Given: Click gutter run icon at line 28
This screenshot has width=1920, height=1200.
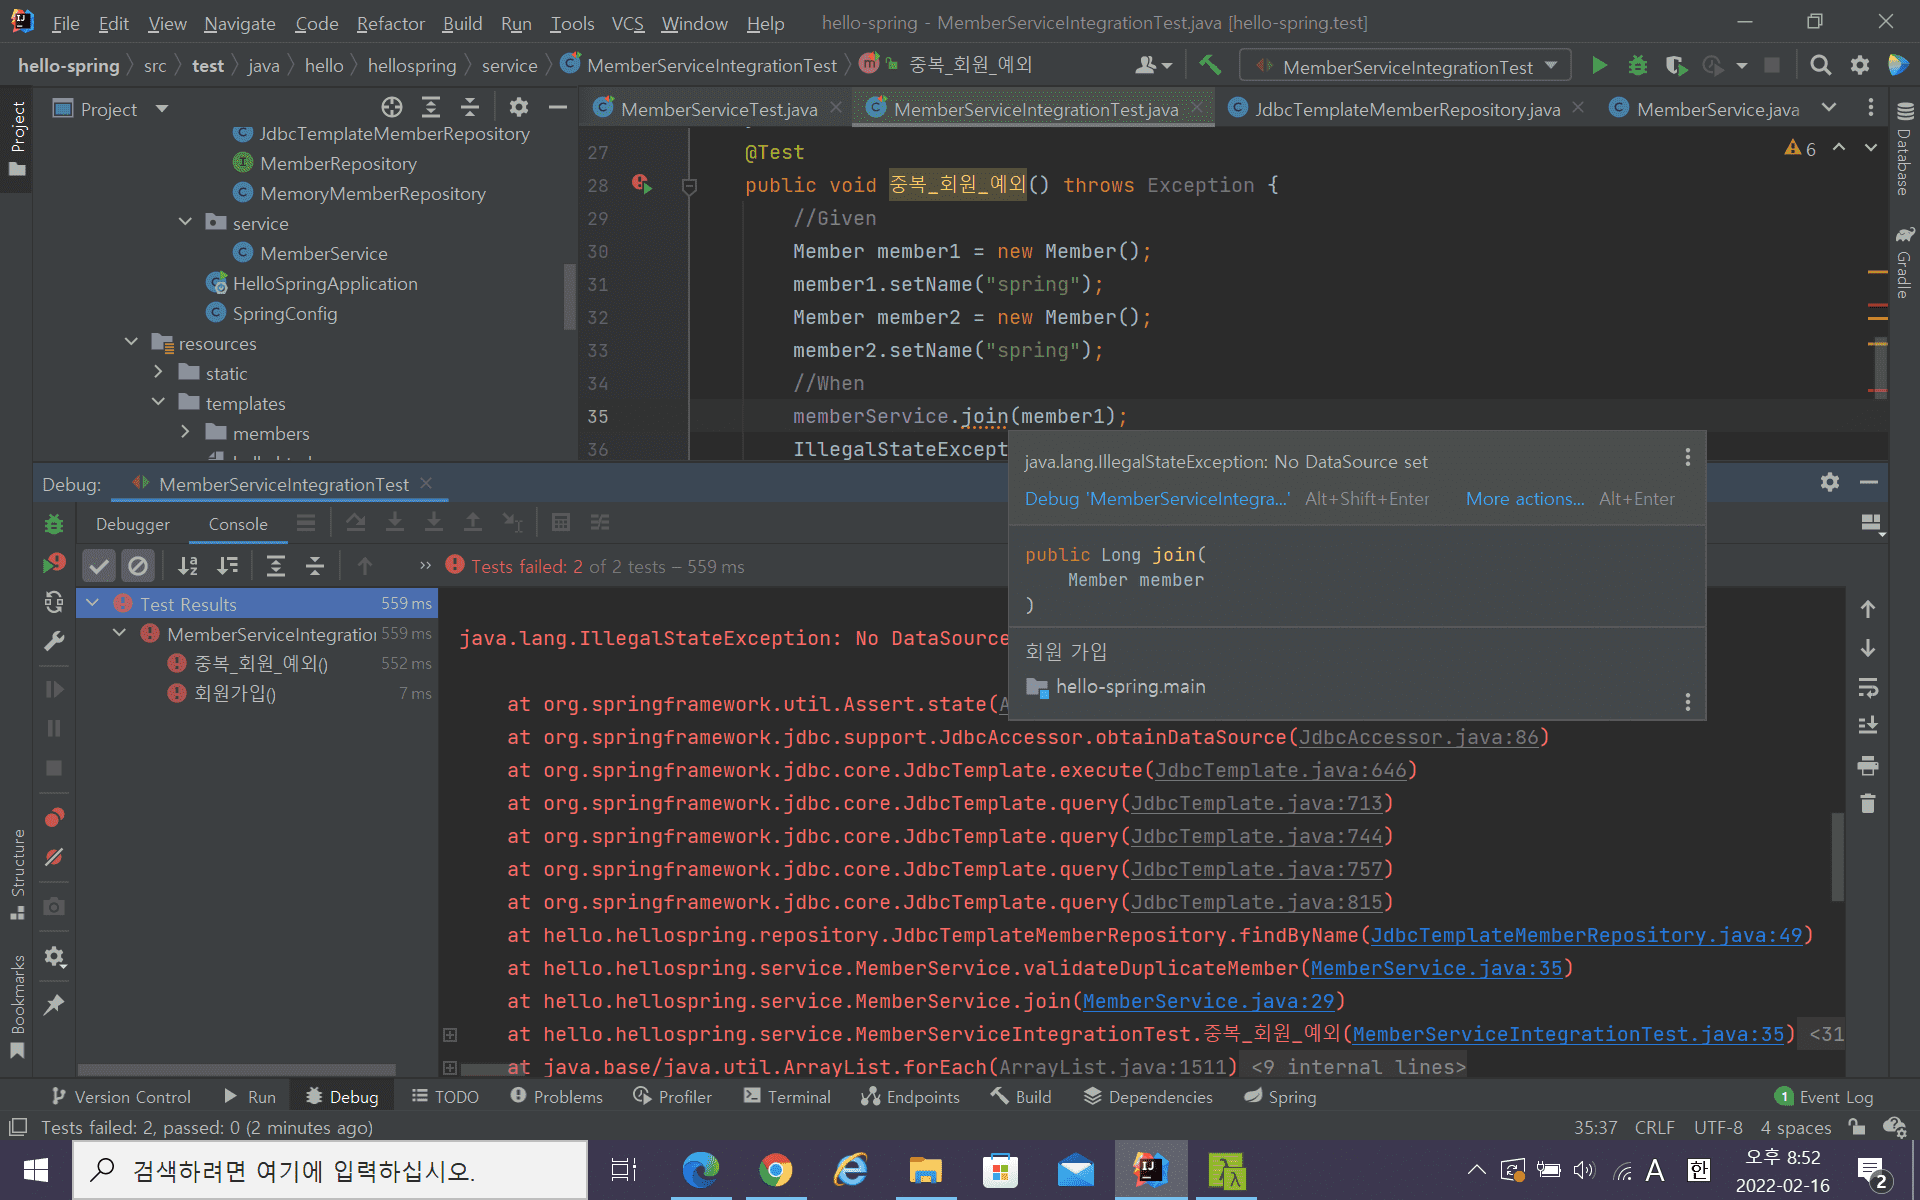Looking at the screenshot, I should (641, 184).
